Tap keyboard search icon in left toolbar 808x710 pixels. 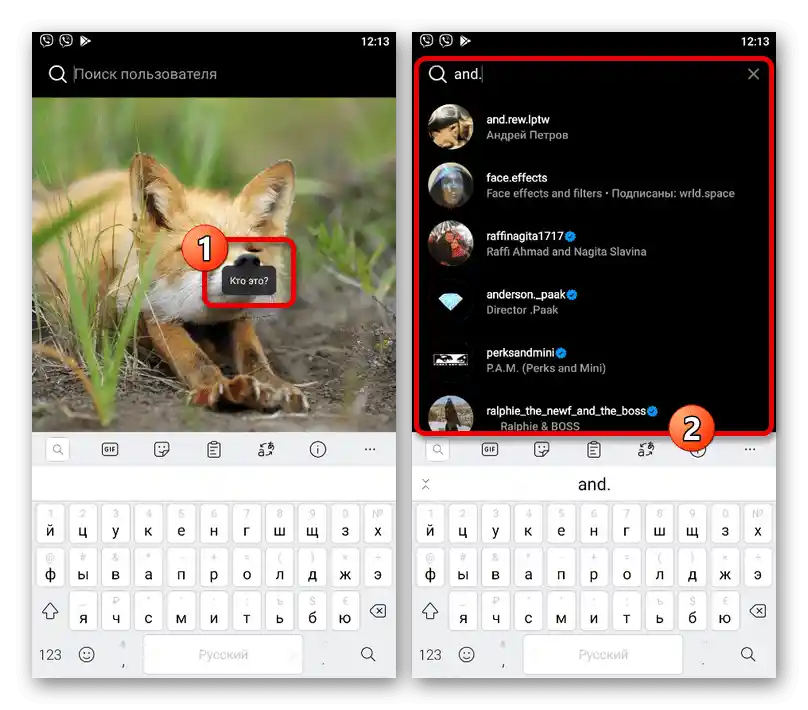(x=58, y=449)
